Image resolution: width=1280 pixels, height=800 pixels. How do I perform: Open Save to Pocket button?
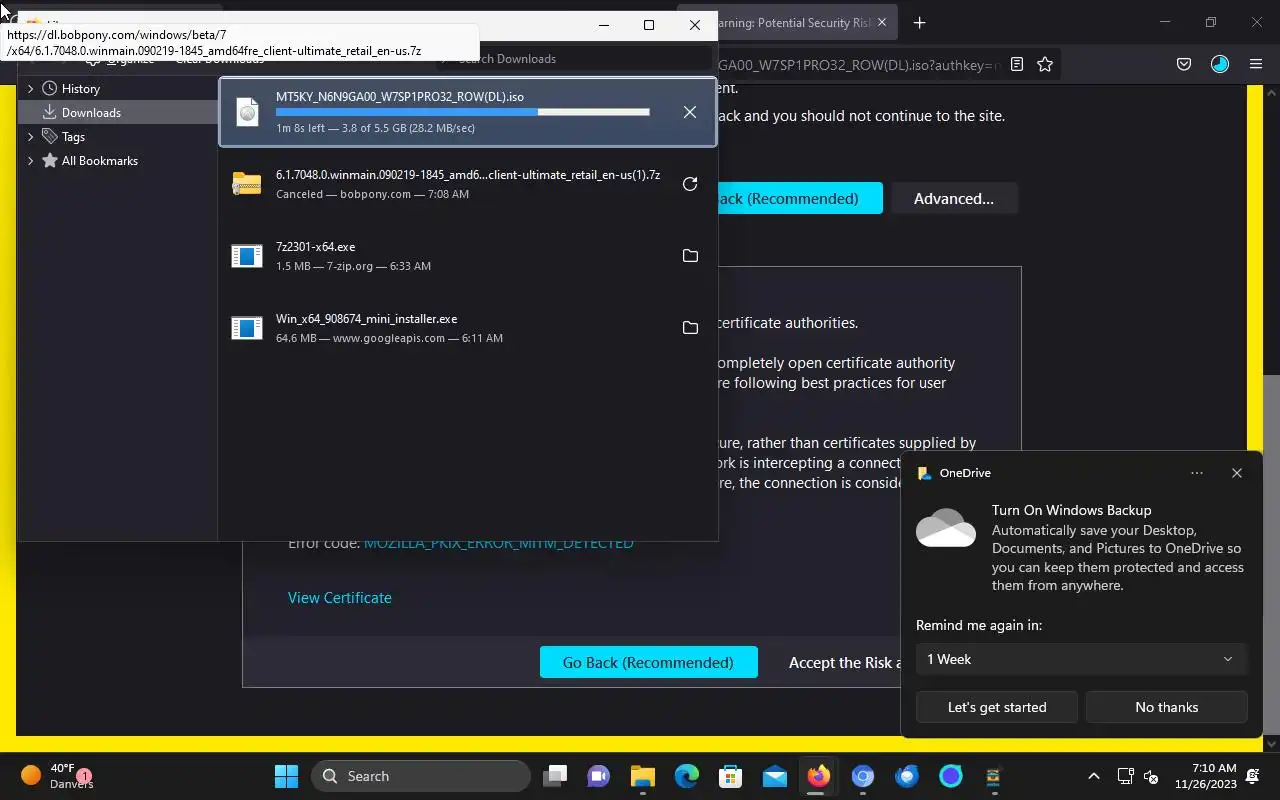point(1184,64)
